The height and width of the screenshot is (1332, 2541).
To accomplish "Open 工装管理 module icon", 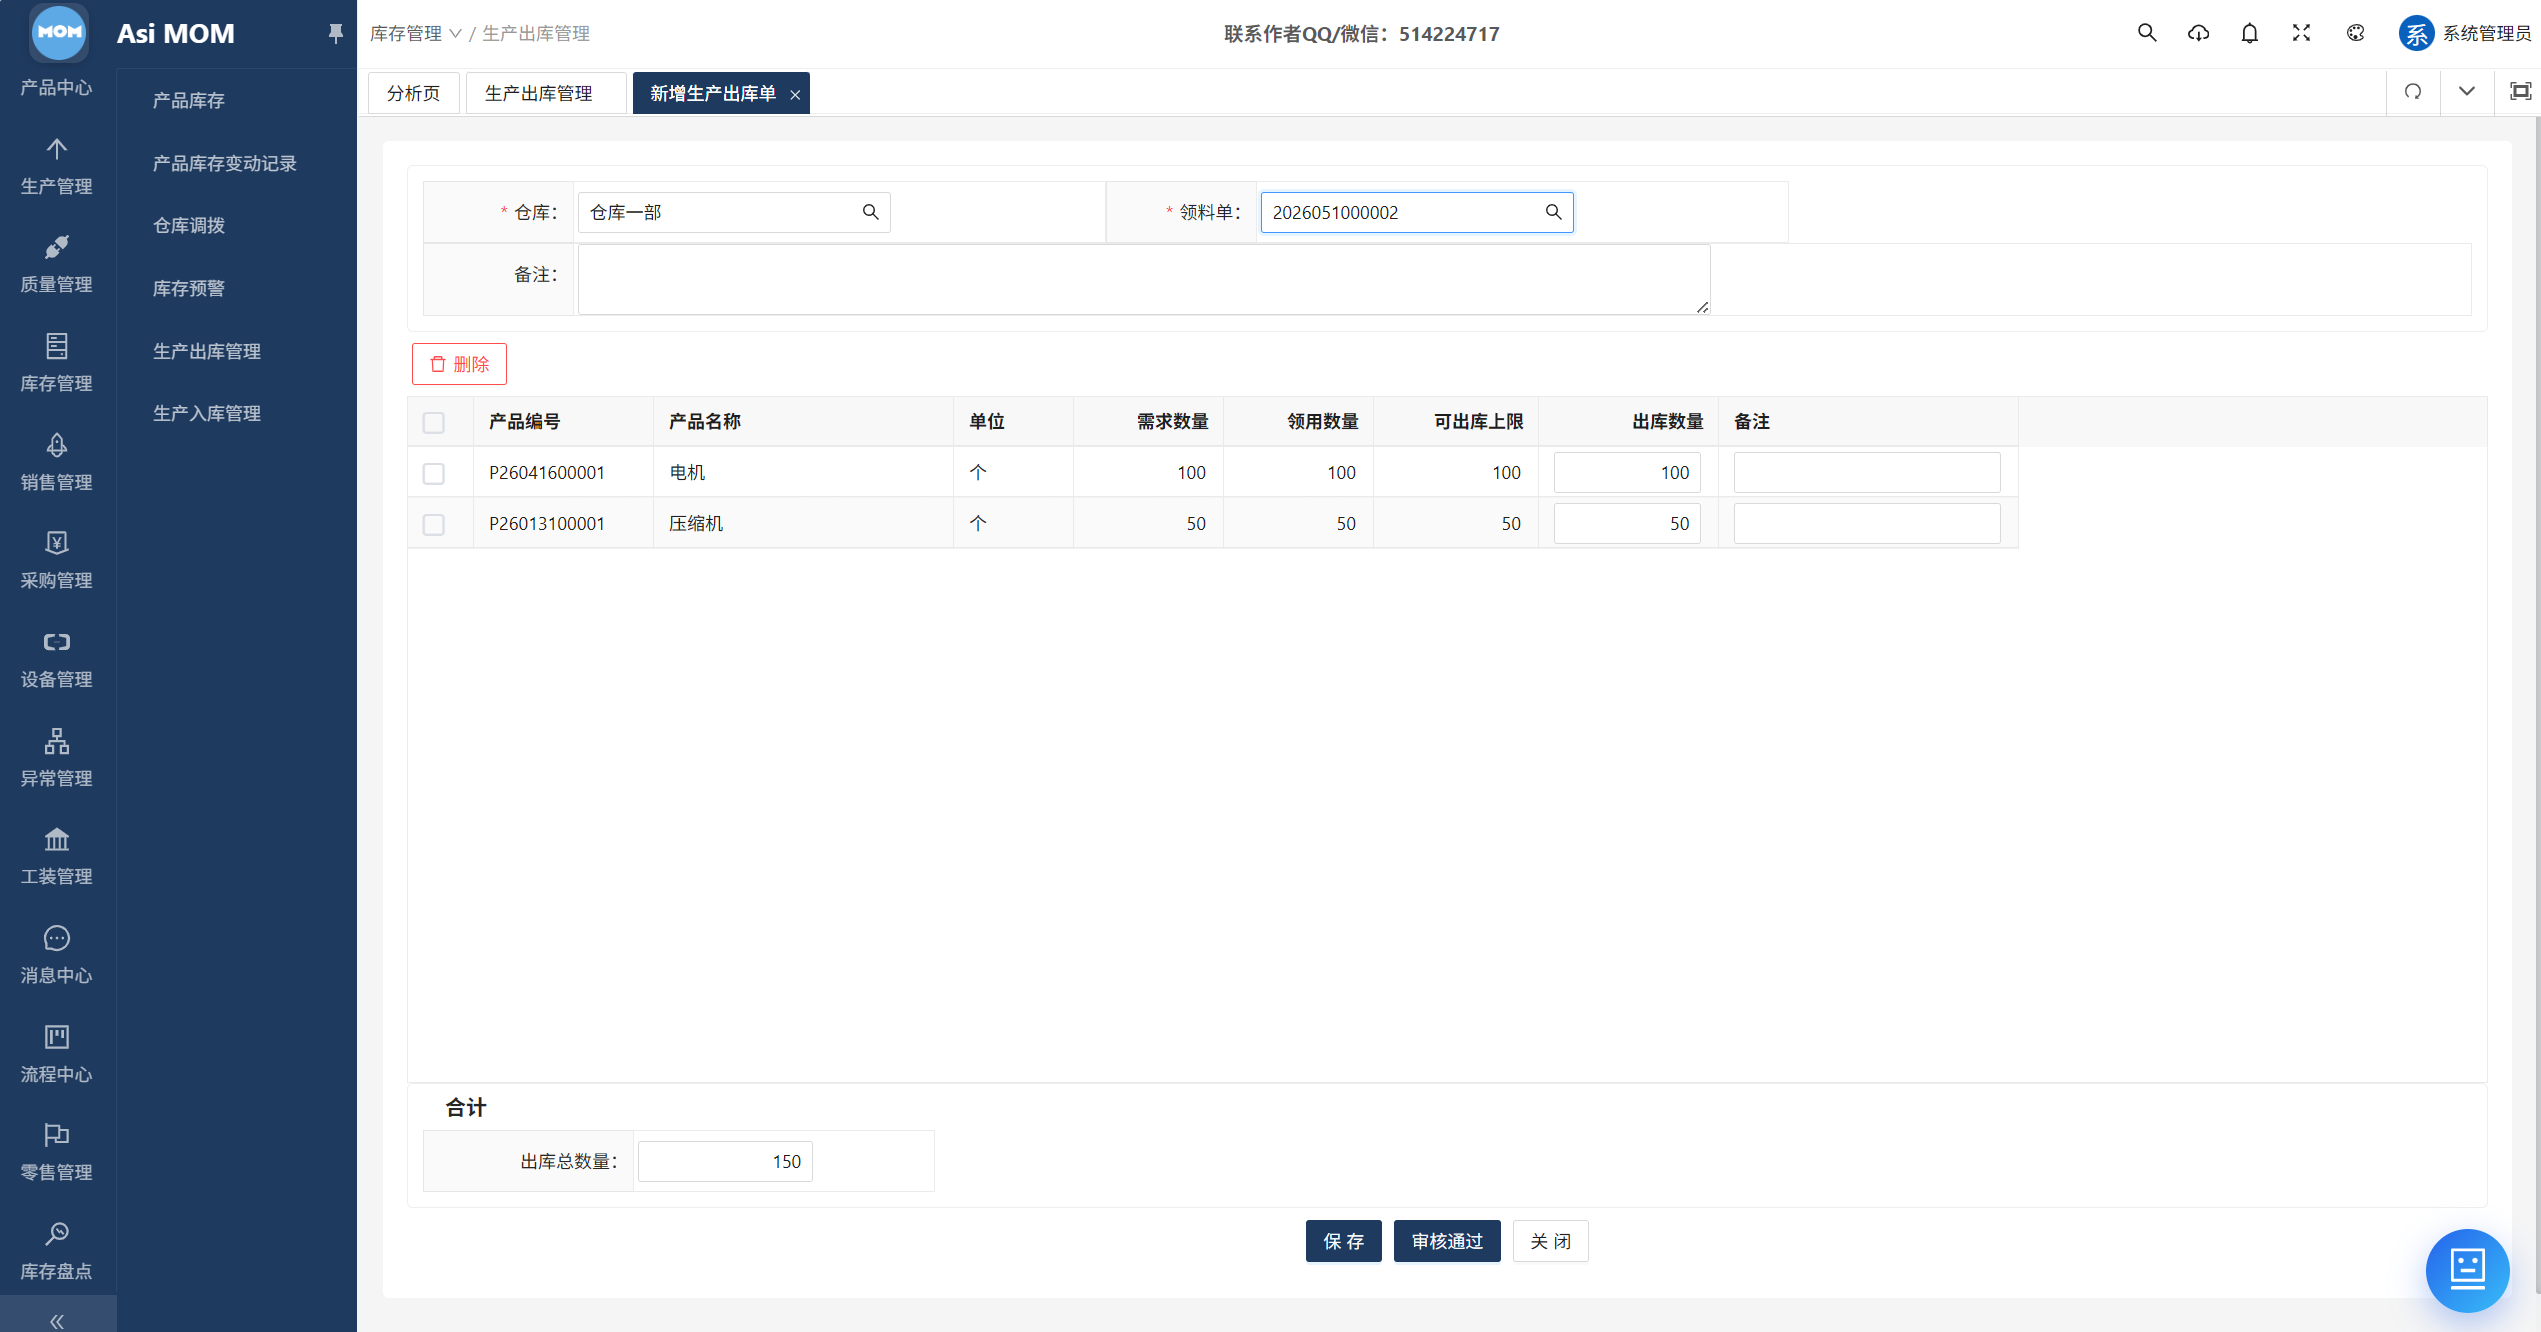I will (x=56, y=839).
